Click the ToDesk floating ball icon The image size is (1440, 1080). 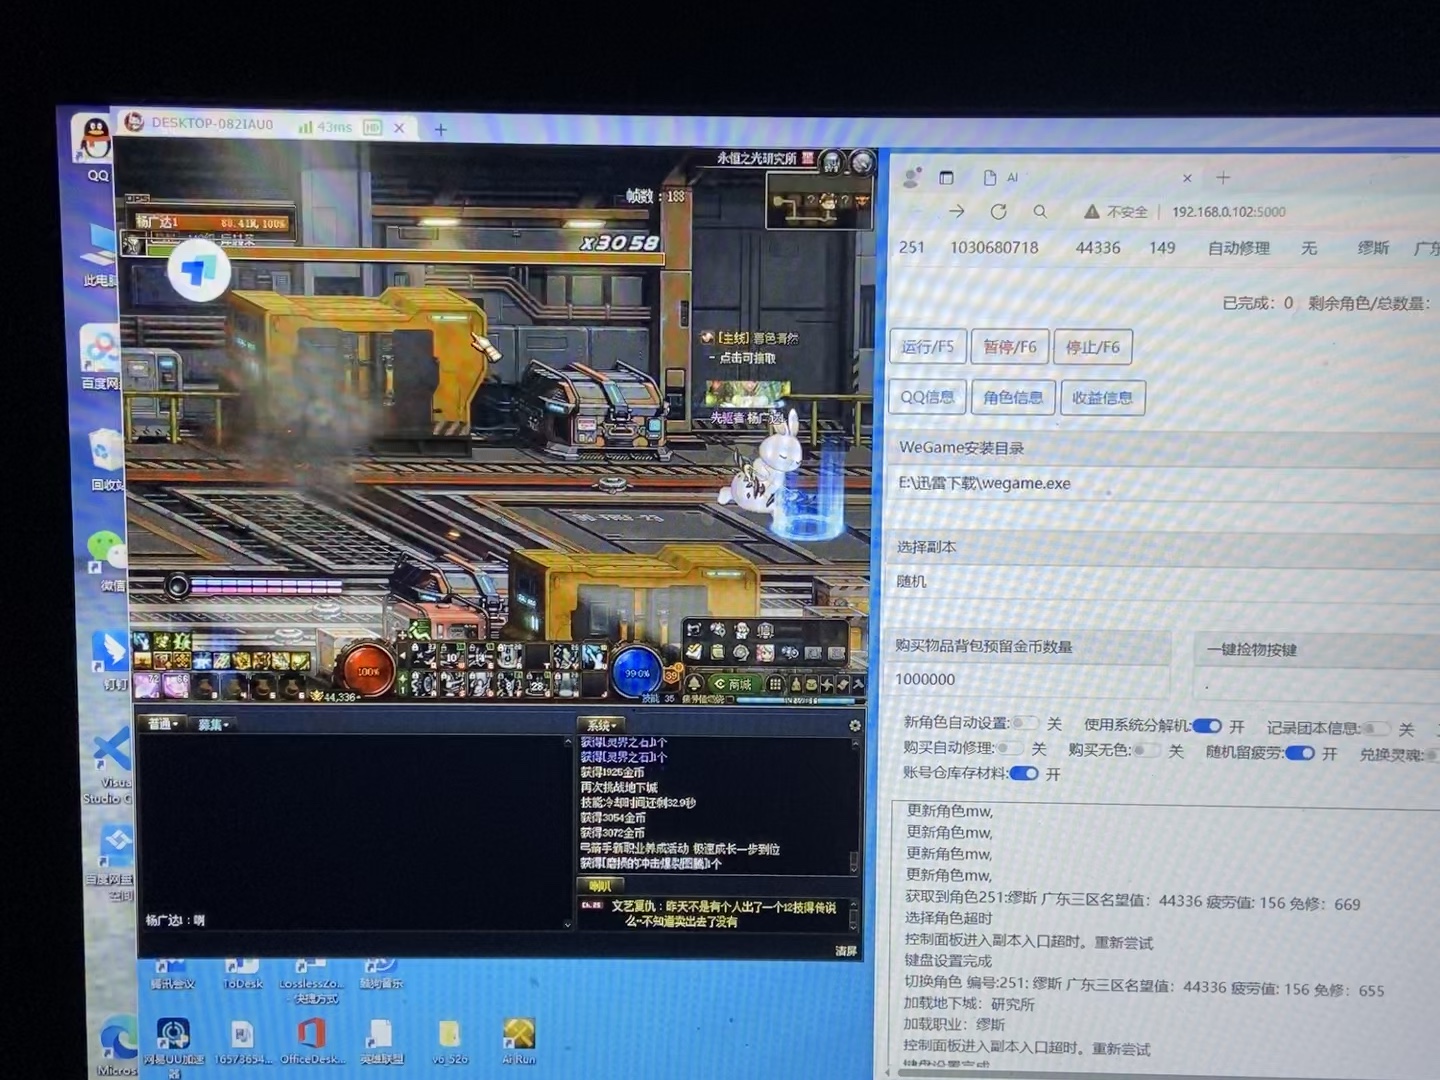point(199,271)
